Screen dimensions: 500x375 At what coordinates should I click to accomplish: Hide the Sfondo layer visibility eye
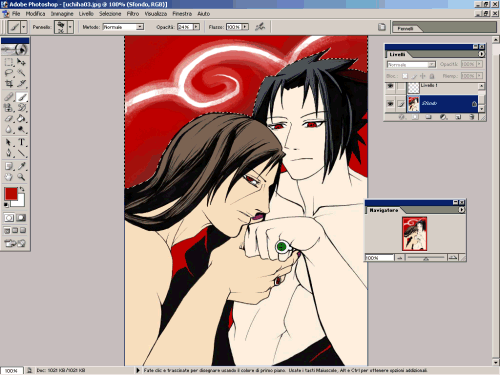pyautogui.click(x=390, y=104)
